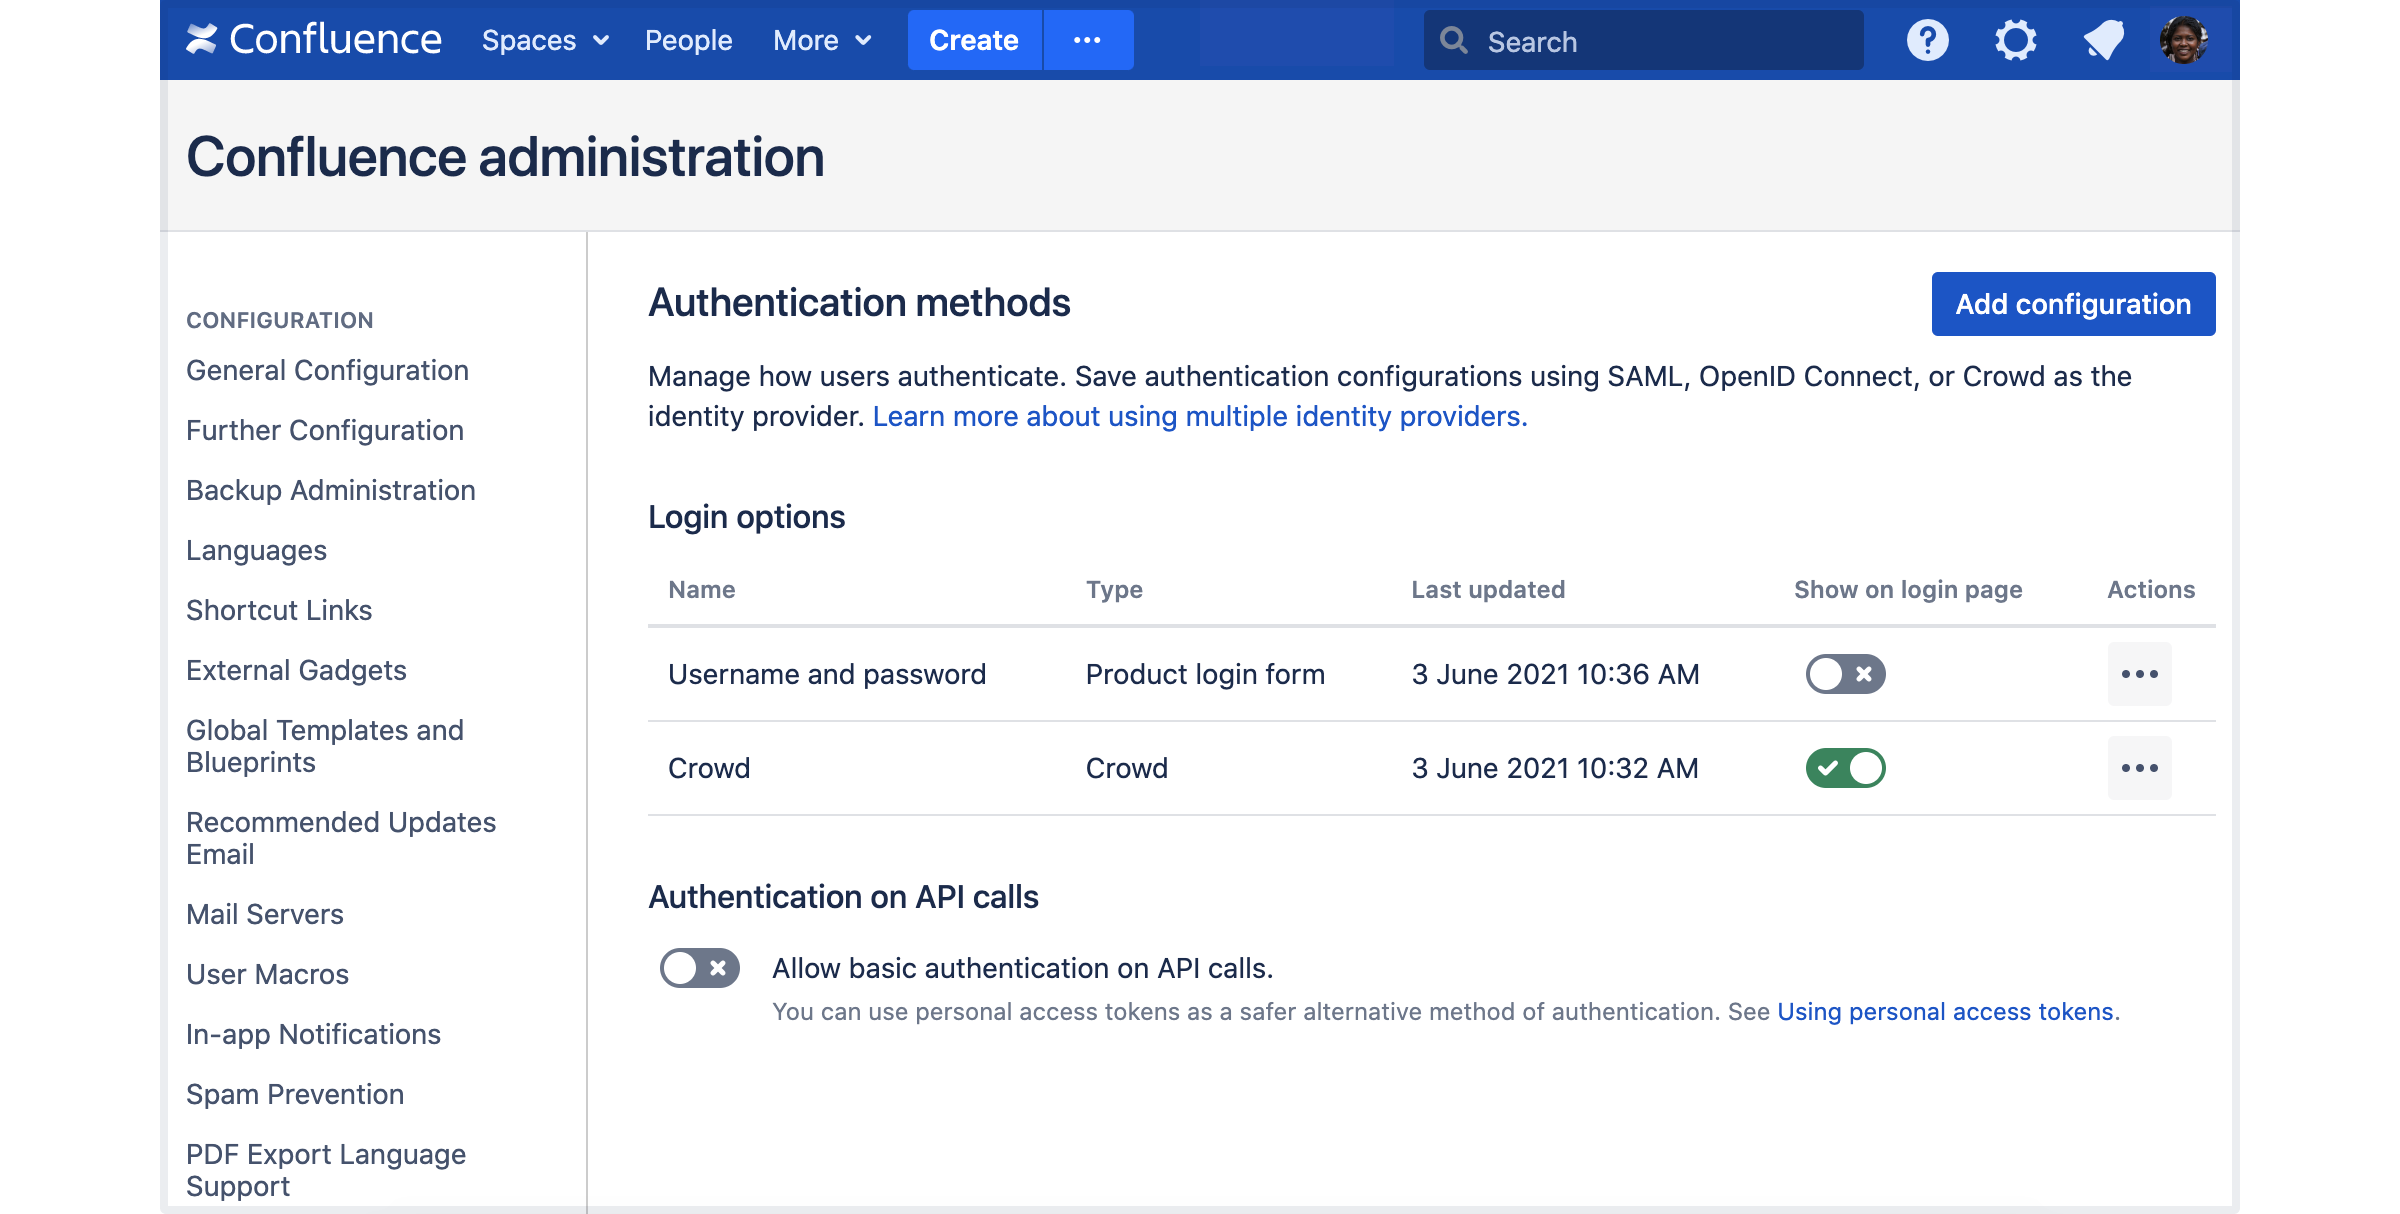Open General Configuration
This screenshot has width=2400, height=1214.
click(x=327, y=370)
